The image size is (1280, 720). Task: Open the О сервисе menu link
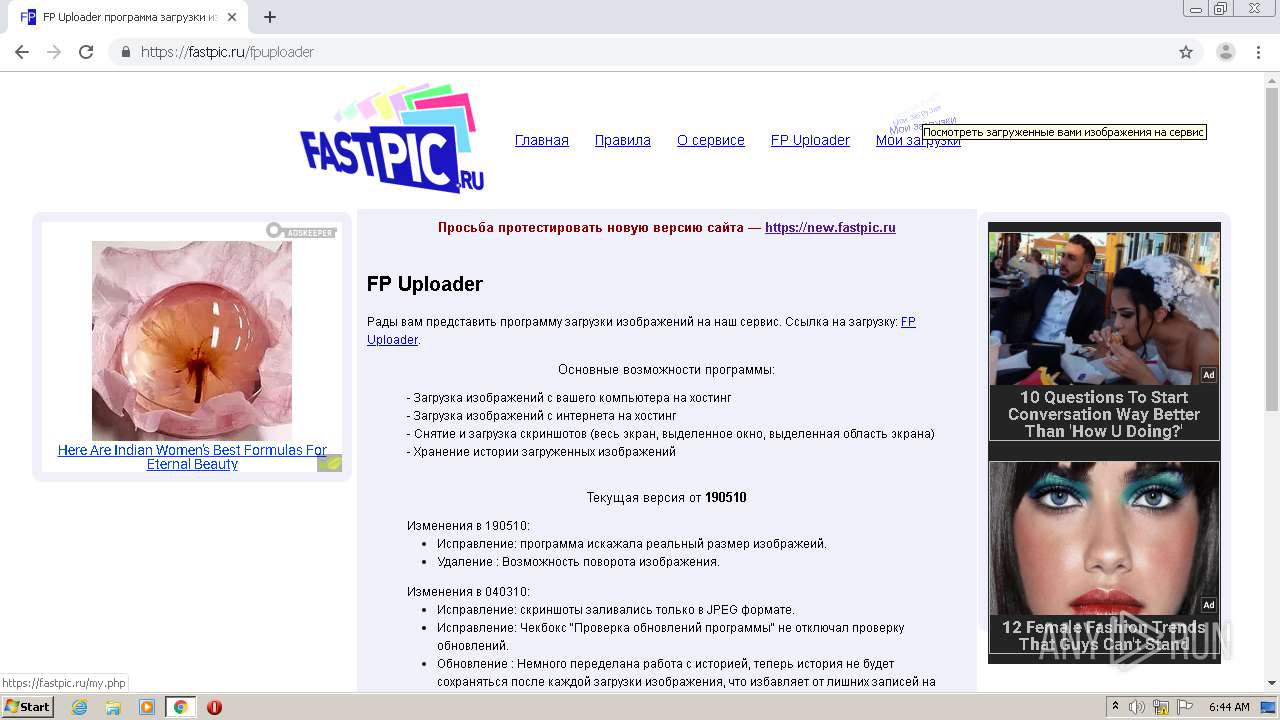click(711, 140)
